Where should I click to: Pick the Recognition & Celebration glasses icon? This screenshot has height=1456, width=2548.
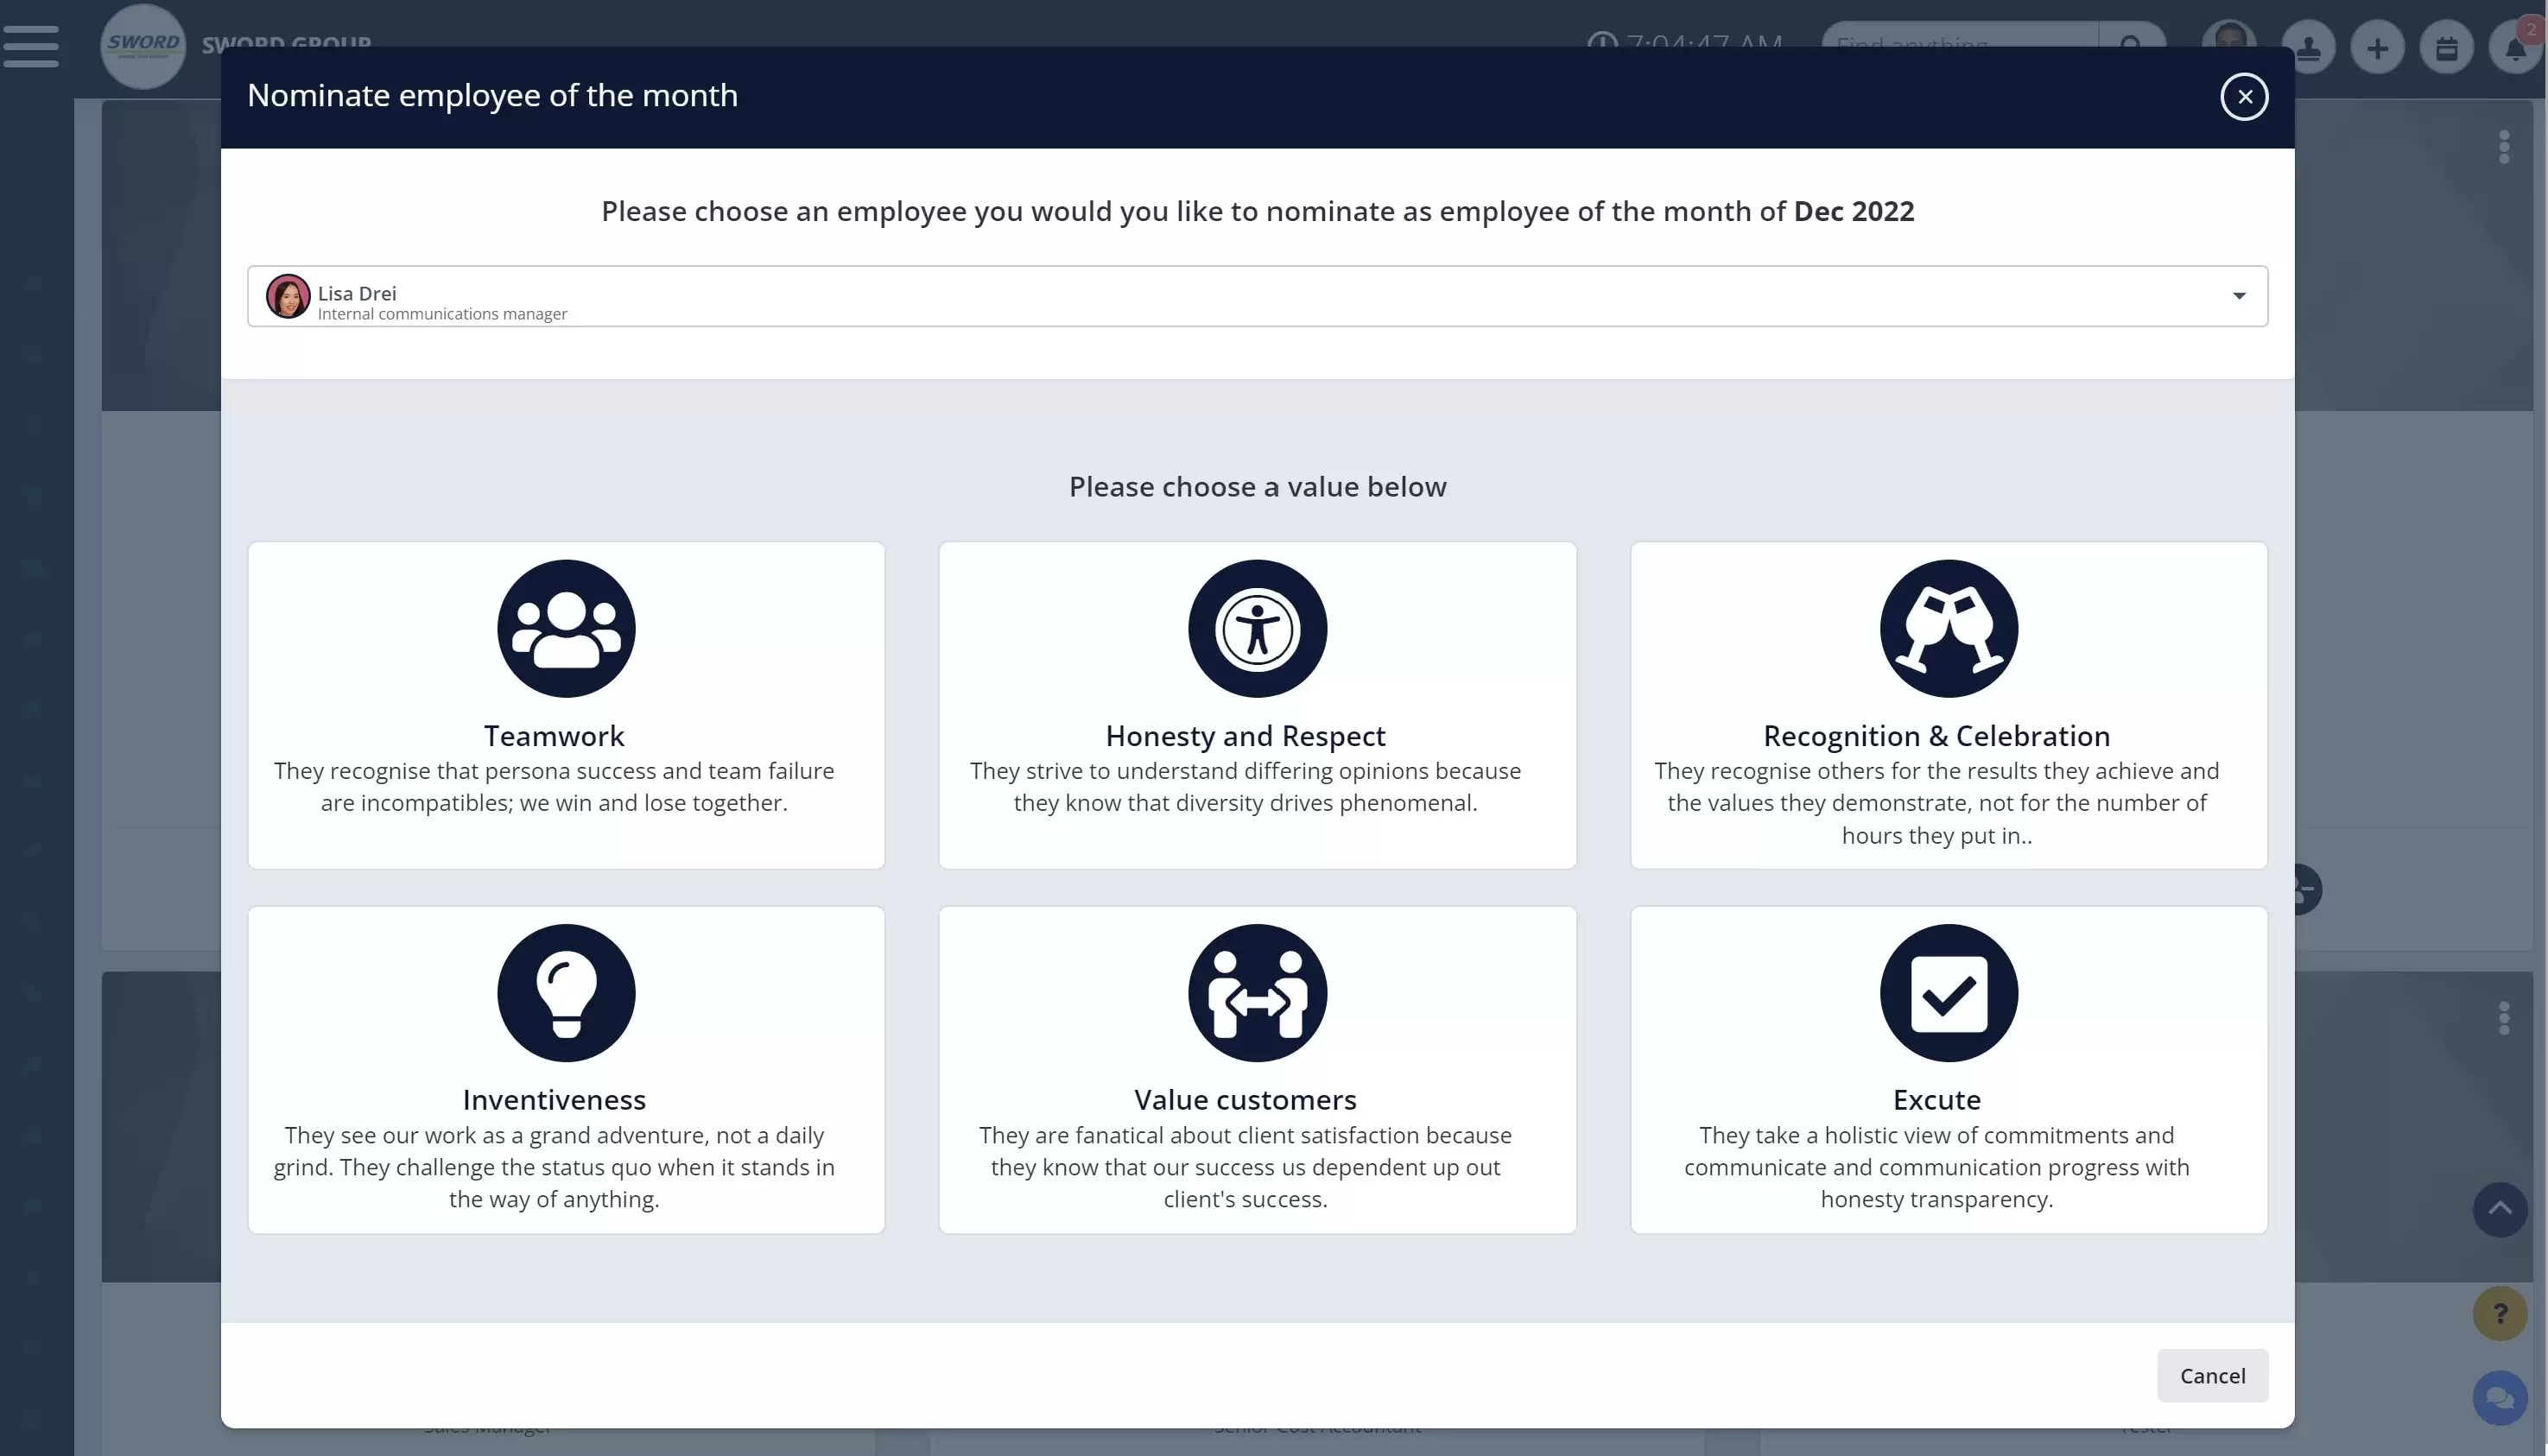coord(1948,628)
